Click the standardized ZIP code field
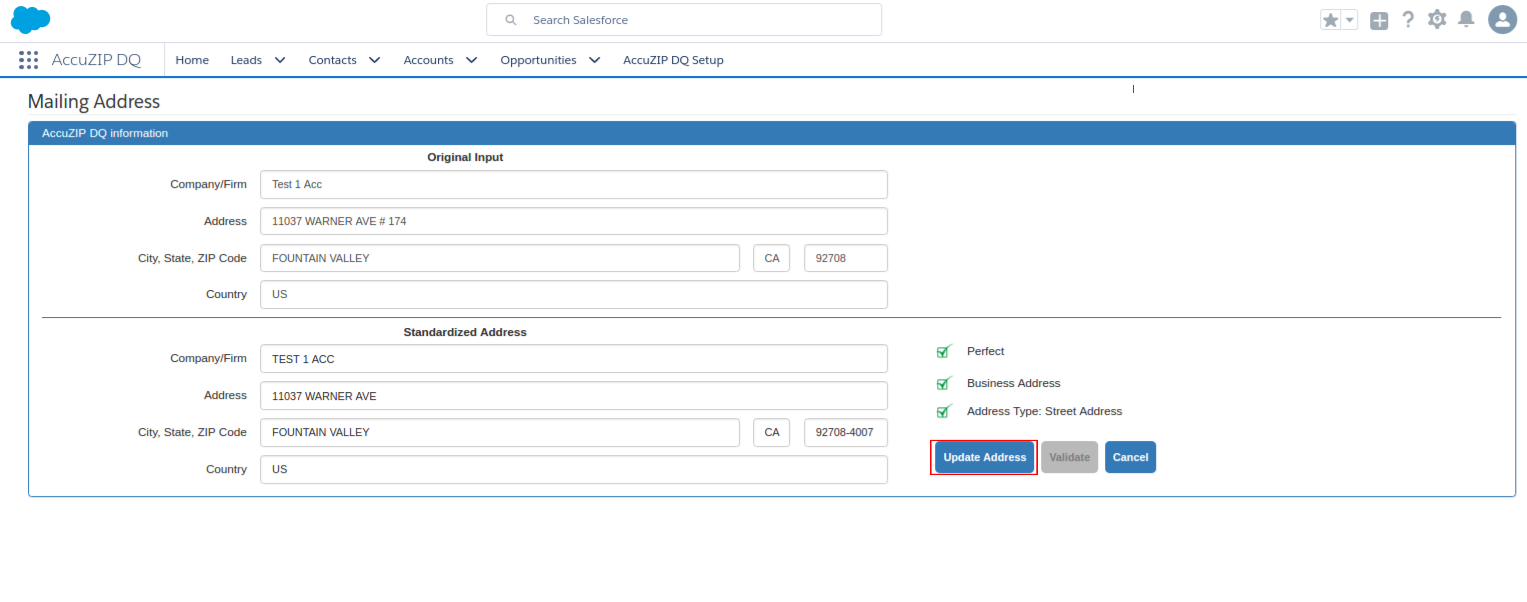Viewport: 1527px width, 602px height. pyautogui.click(x=845, y=432)
